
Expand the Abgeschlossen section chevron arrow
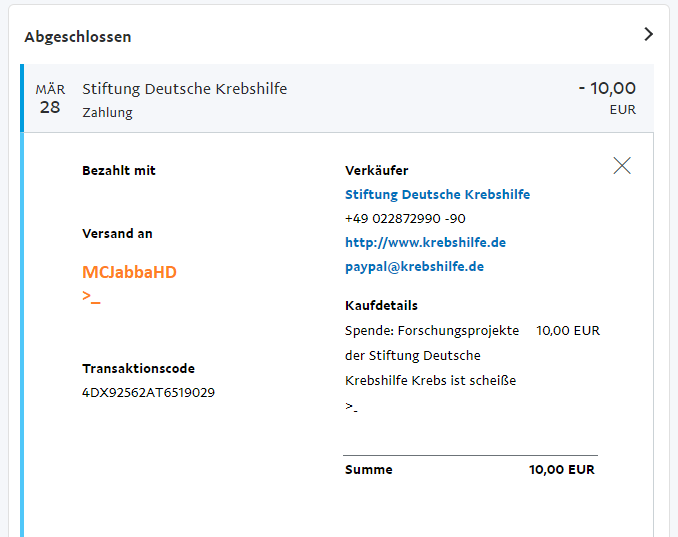tap(648, 34)
